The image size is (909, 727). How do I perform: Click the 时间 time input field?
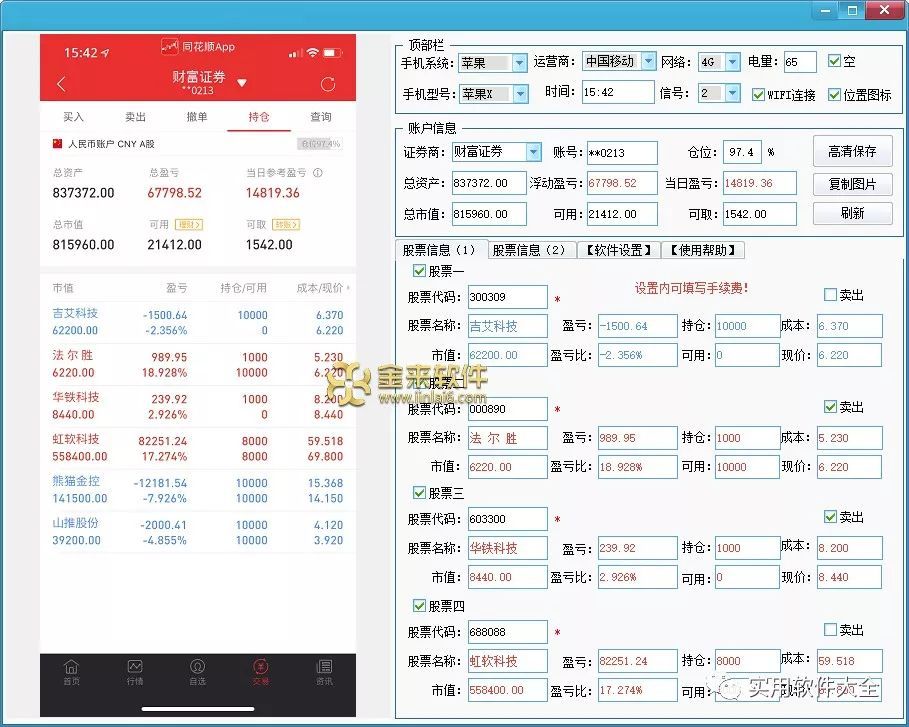point(618,92)
